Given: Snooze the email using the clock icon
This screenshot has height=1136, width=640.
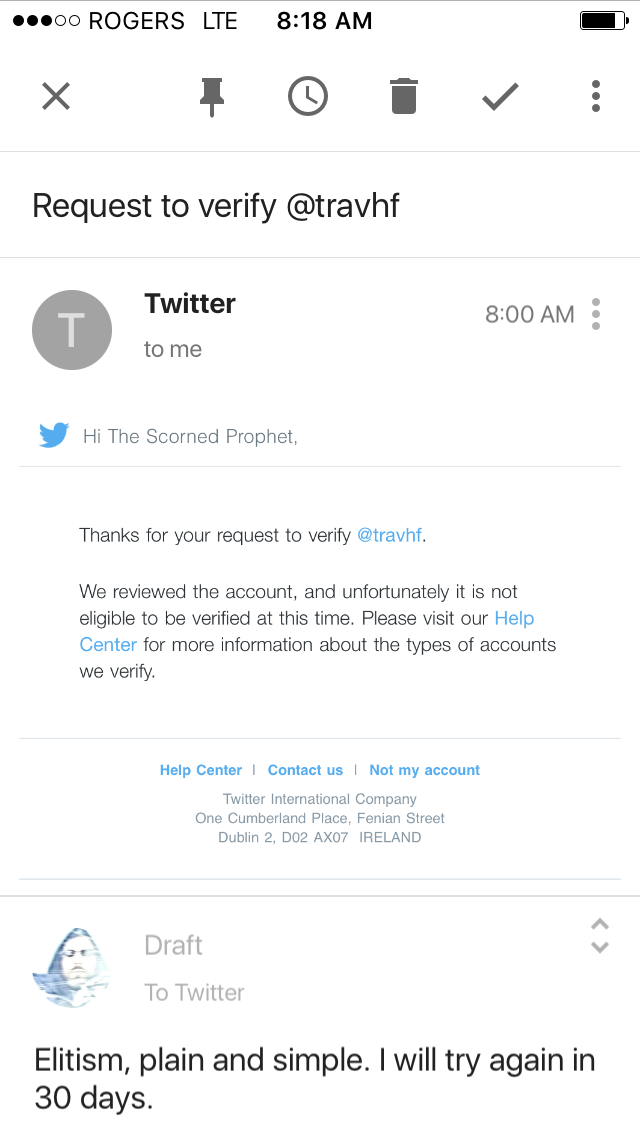Looking at the screenshot, I should pos(307,97).
